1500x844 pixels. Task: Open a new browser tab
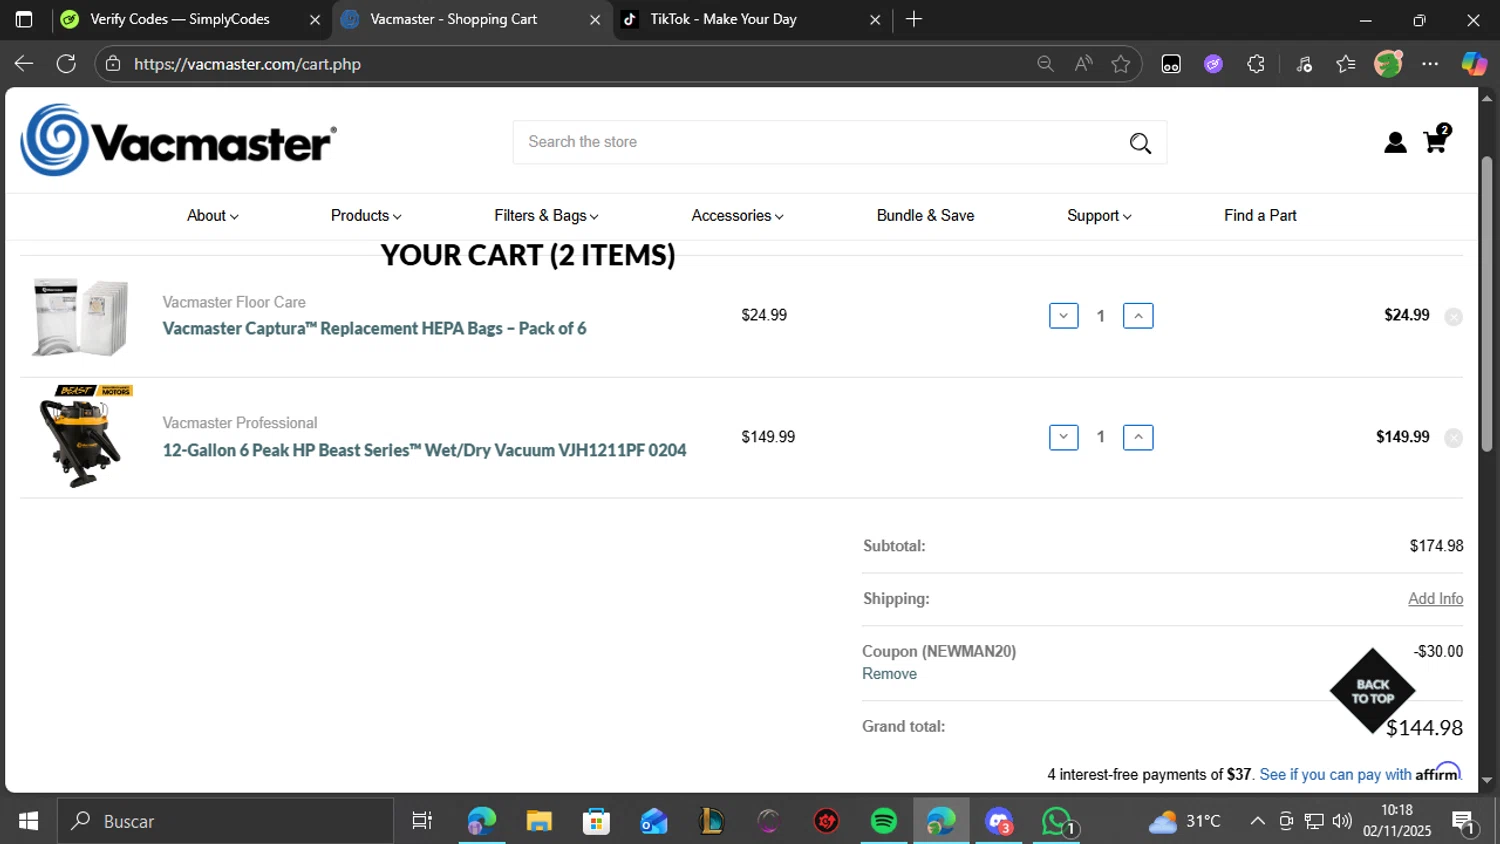[x=914, y=19]
